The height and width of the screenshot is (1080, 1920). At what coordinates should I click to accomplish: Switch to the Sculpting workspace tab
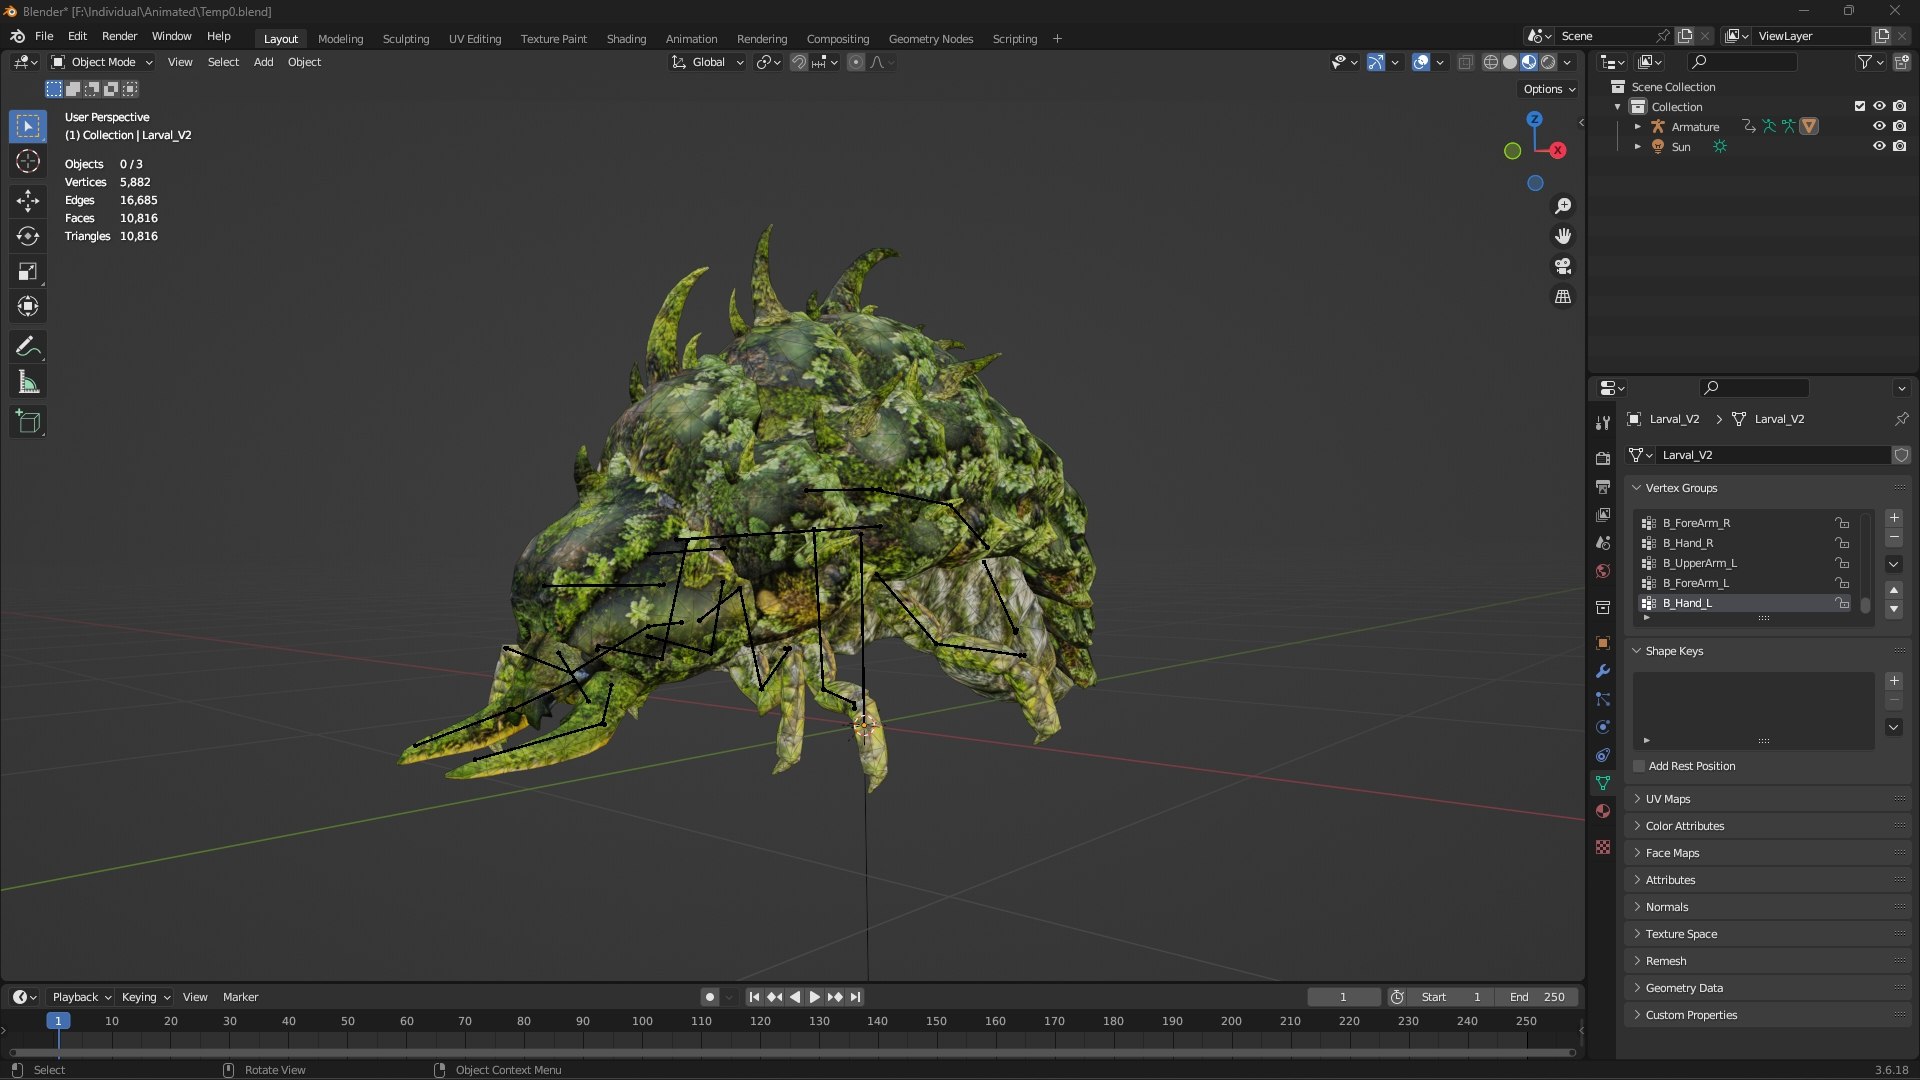tap(406, 39)
